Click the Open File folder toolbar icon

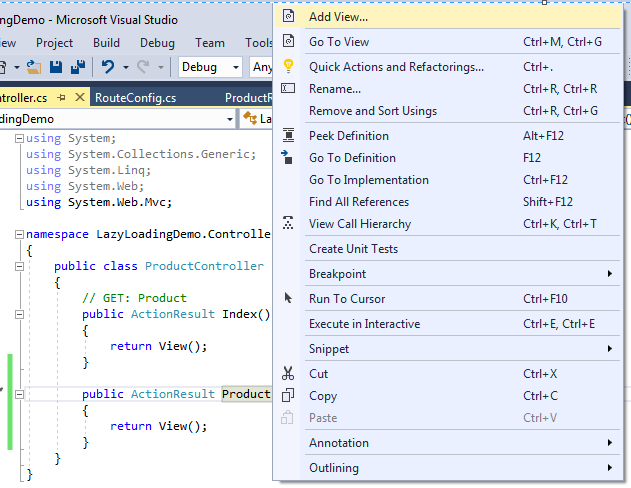(34, 66)
